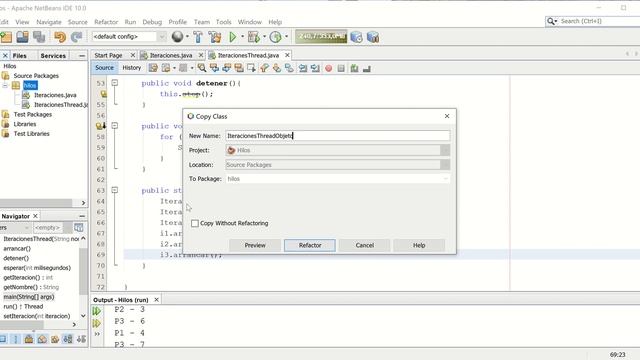Click the Last Edit icon beside History
Image resolution: width=640 pixels, height=360 pixels.
click(153, 68)
